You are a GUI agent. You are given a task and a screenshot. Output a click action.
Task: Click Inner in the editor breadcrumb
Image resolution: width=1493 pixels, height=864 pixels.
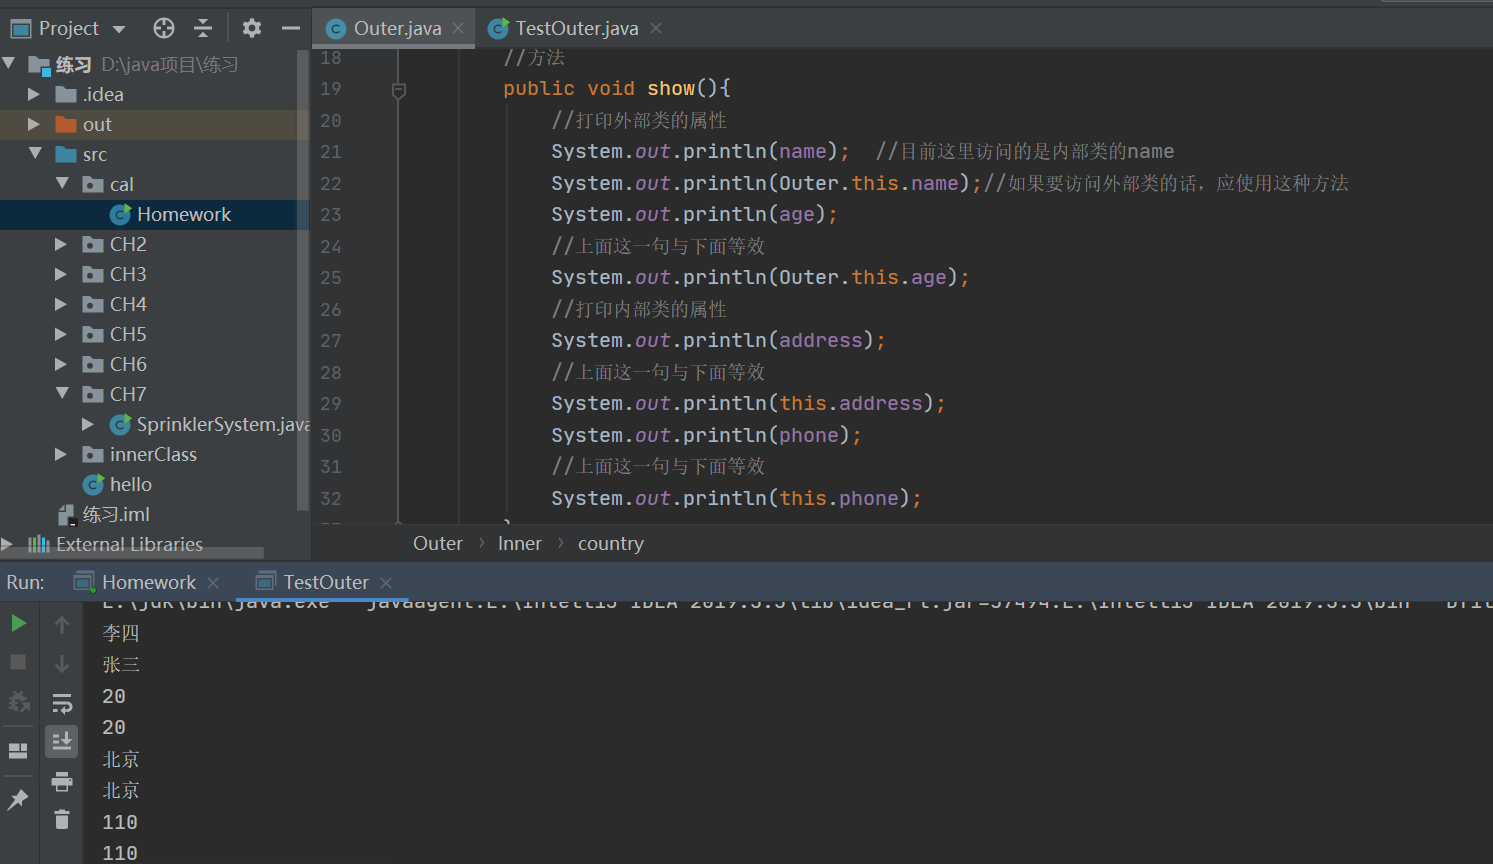(520, 543)
